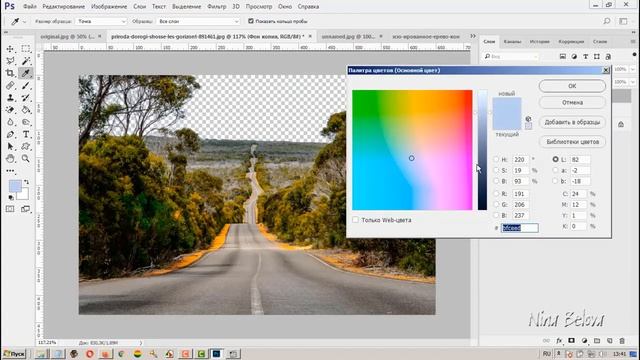Select the Path Selection tool
The image size is (640, 360).
[x=10, y=146]
